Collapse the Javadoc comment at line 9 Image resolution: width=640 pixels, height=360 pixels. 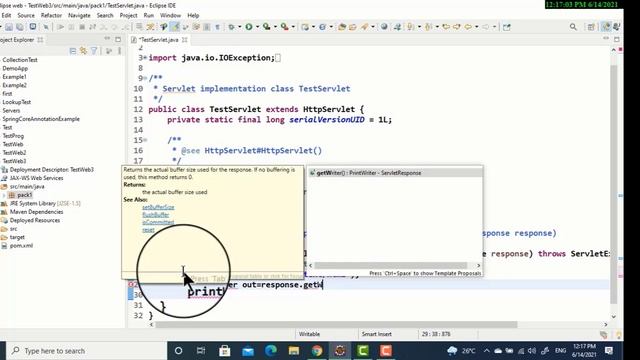pyautogui.click(x=145, y=78)
